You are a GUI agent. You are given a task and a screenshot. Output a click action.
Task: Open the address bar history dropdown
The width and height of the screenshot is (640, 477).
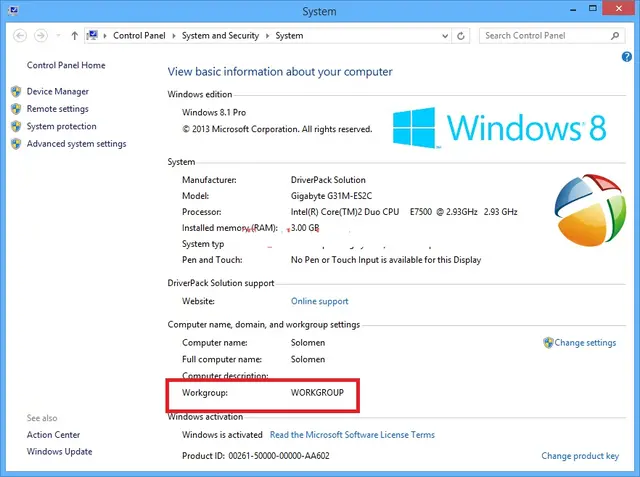pyautogui.click(x=445, y=36)
